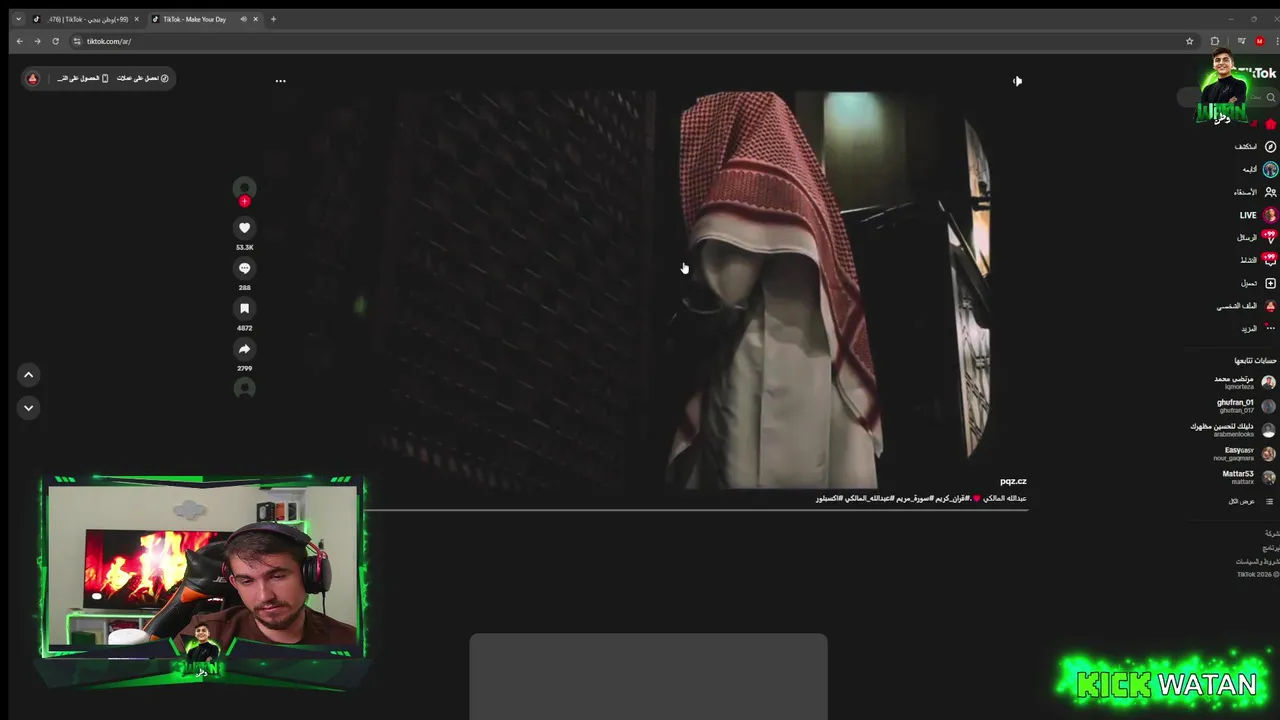Open the Activity inbox item in sidebar
This screenshot has width=1280, height=720.
1258,260
